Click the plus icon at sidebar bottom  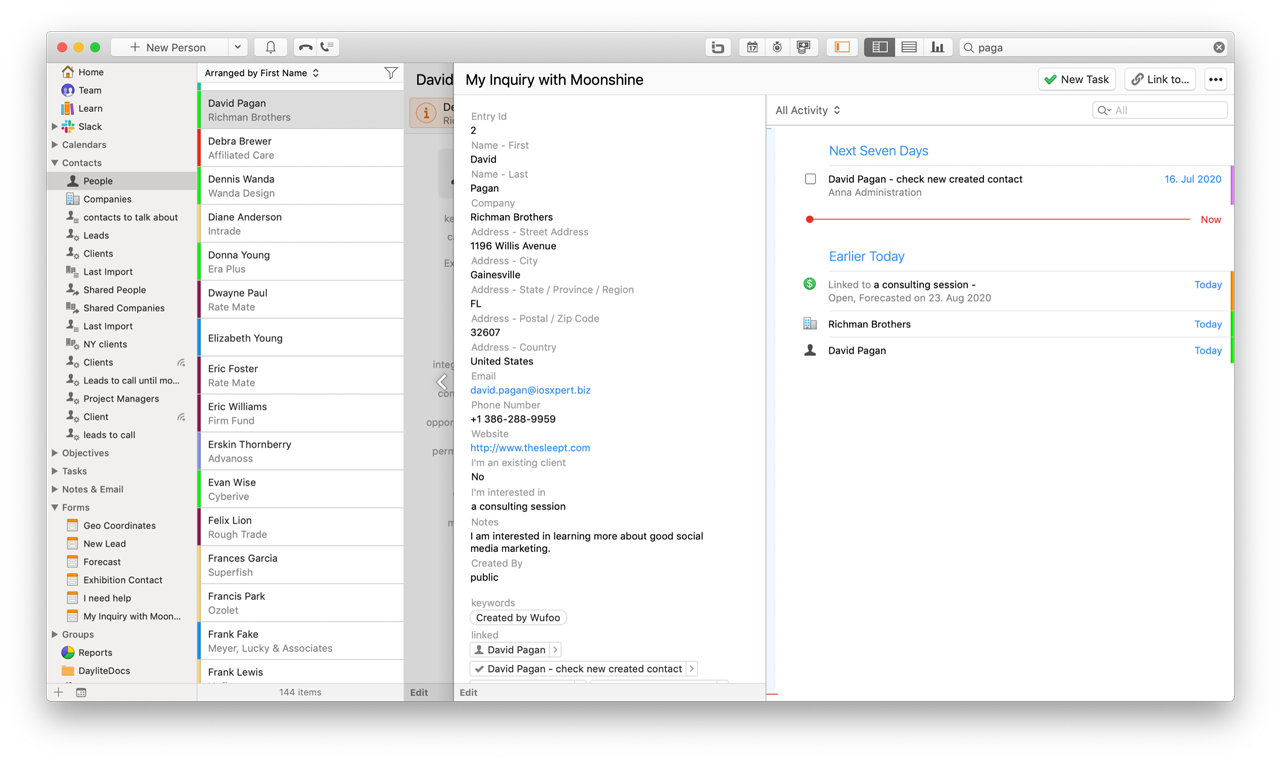click(x=58, y=692)
